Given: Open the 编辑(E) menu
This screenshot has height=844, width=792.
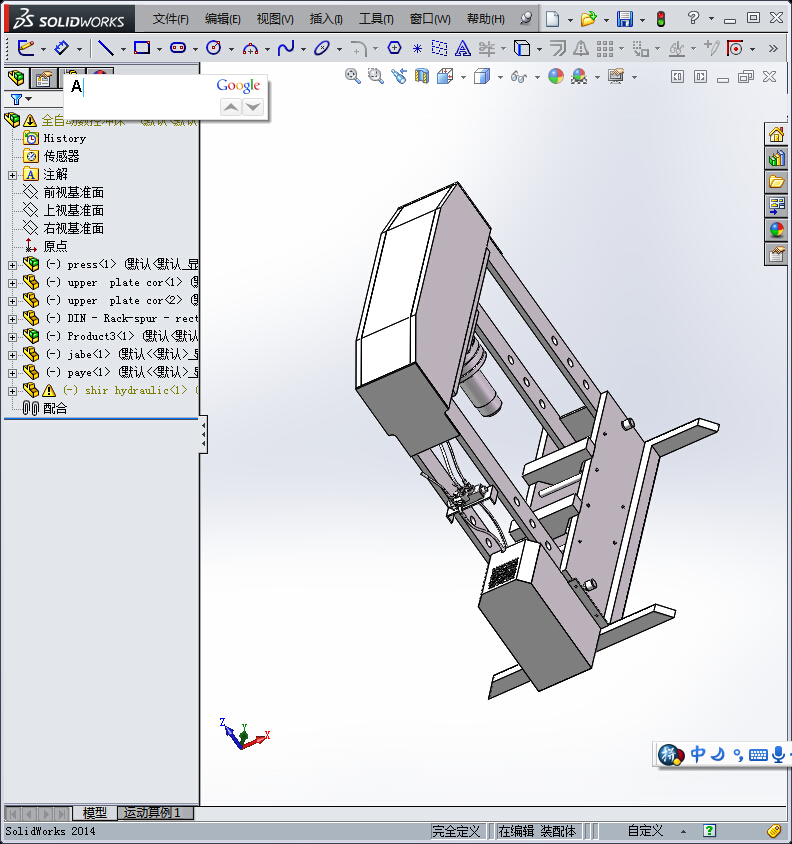Looking at the screenshot, I should click(x=222, y=19).
